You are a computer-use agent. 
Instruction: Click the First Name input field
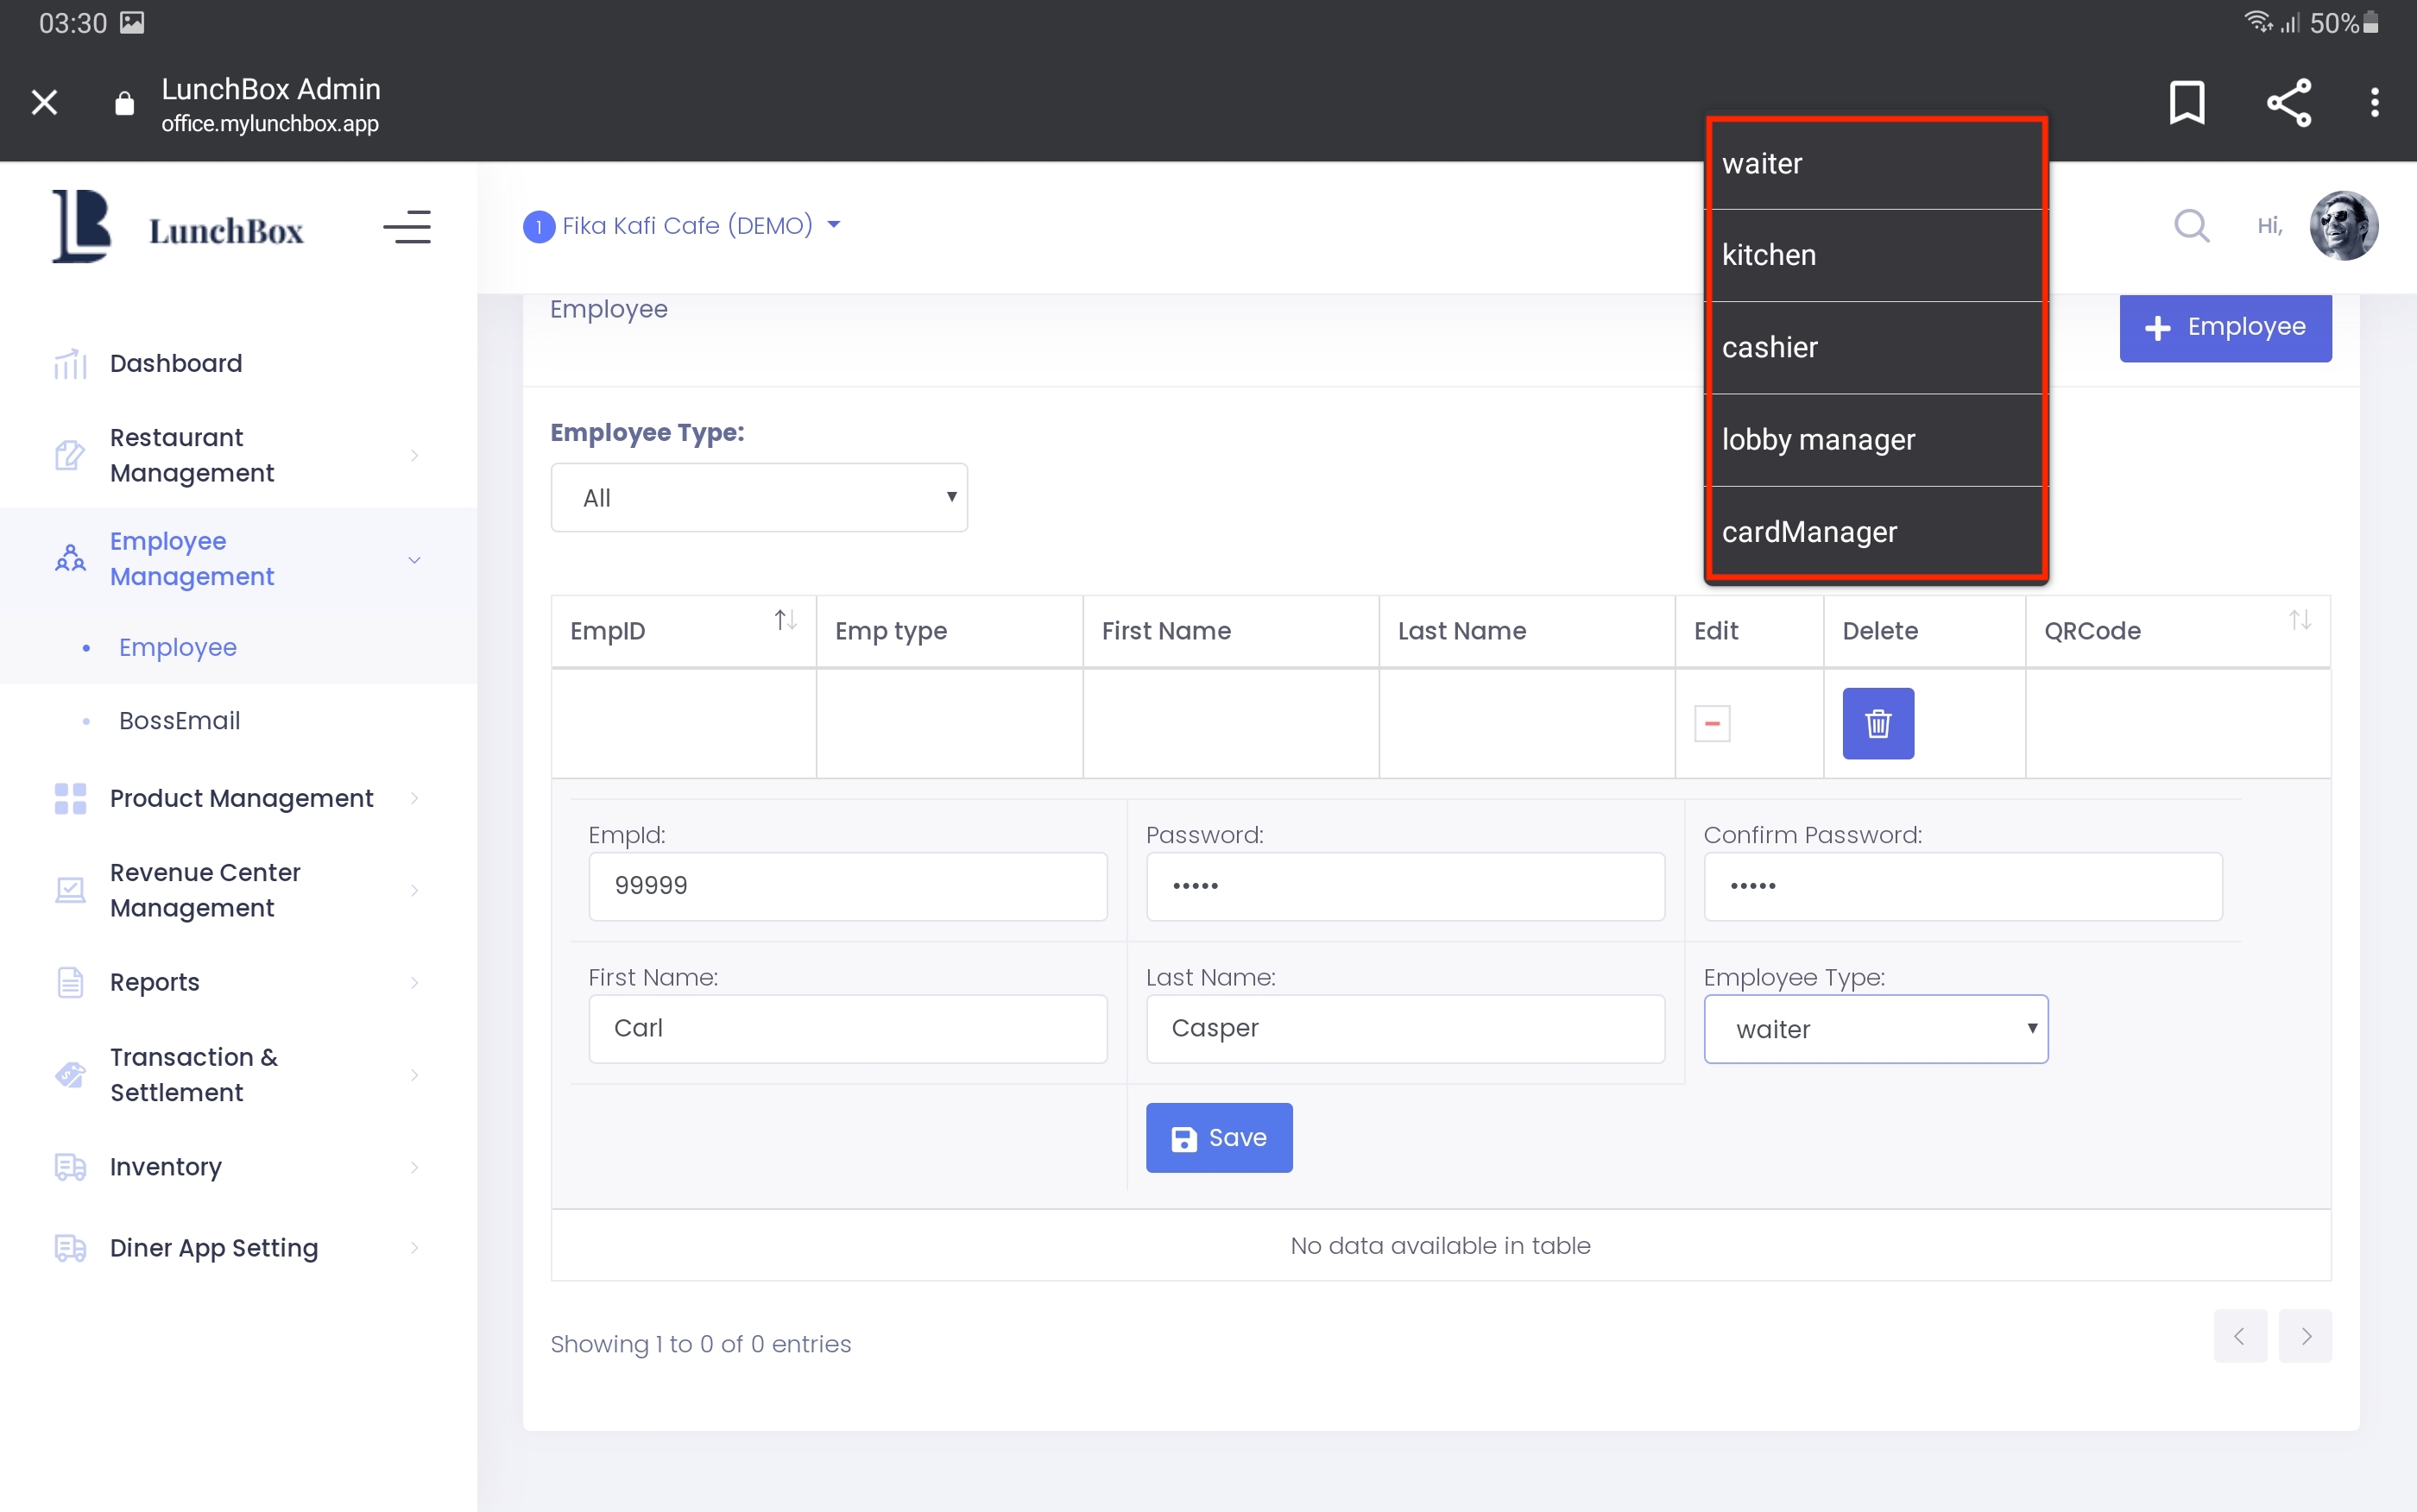(846, 1028)
